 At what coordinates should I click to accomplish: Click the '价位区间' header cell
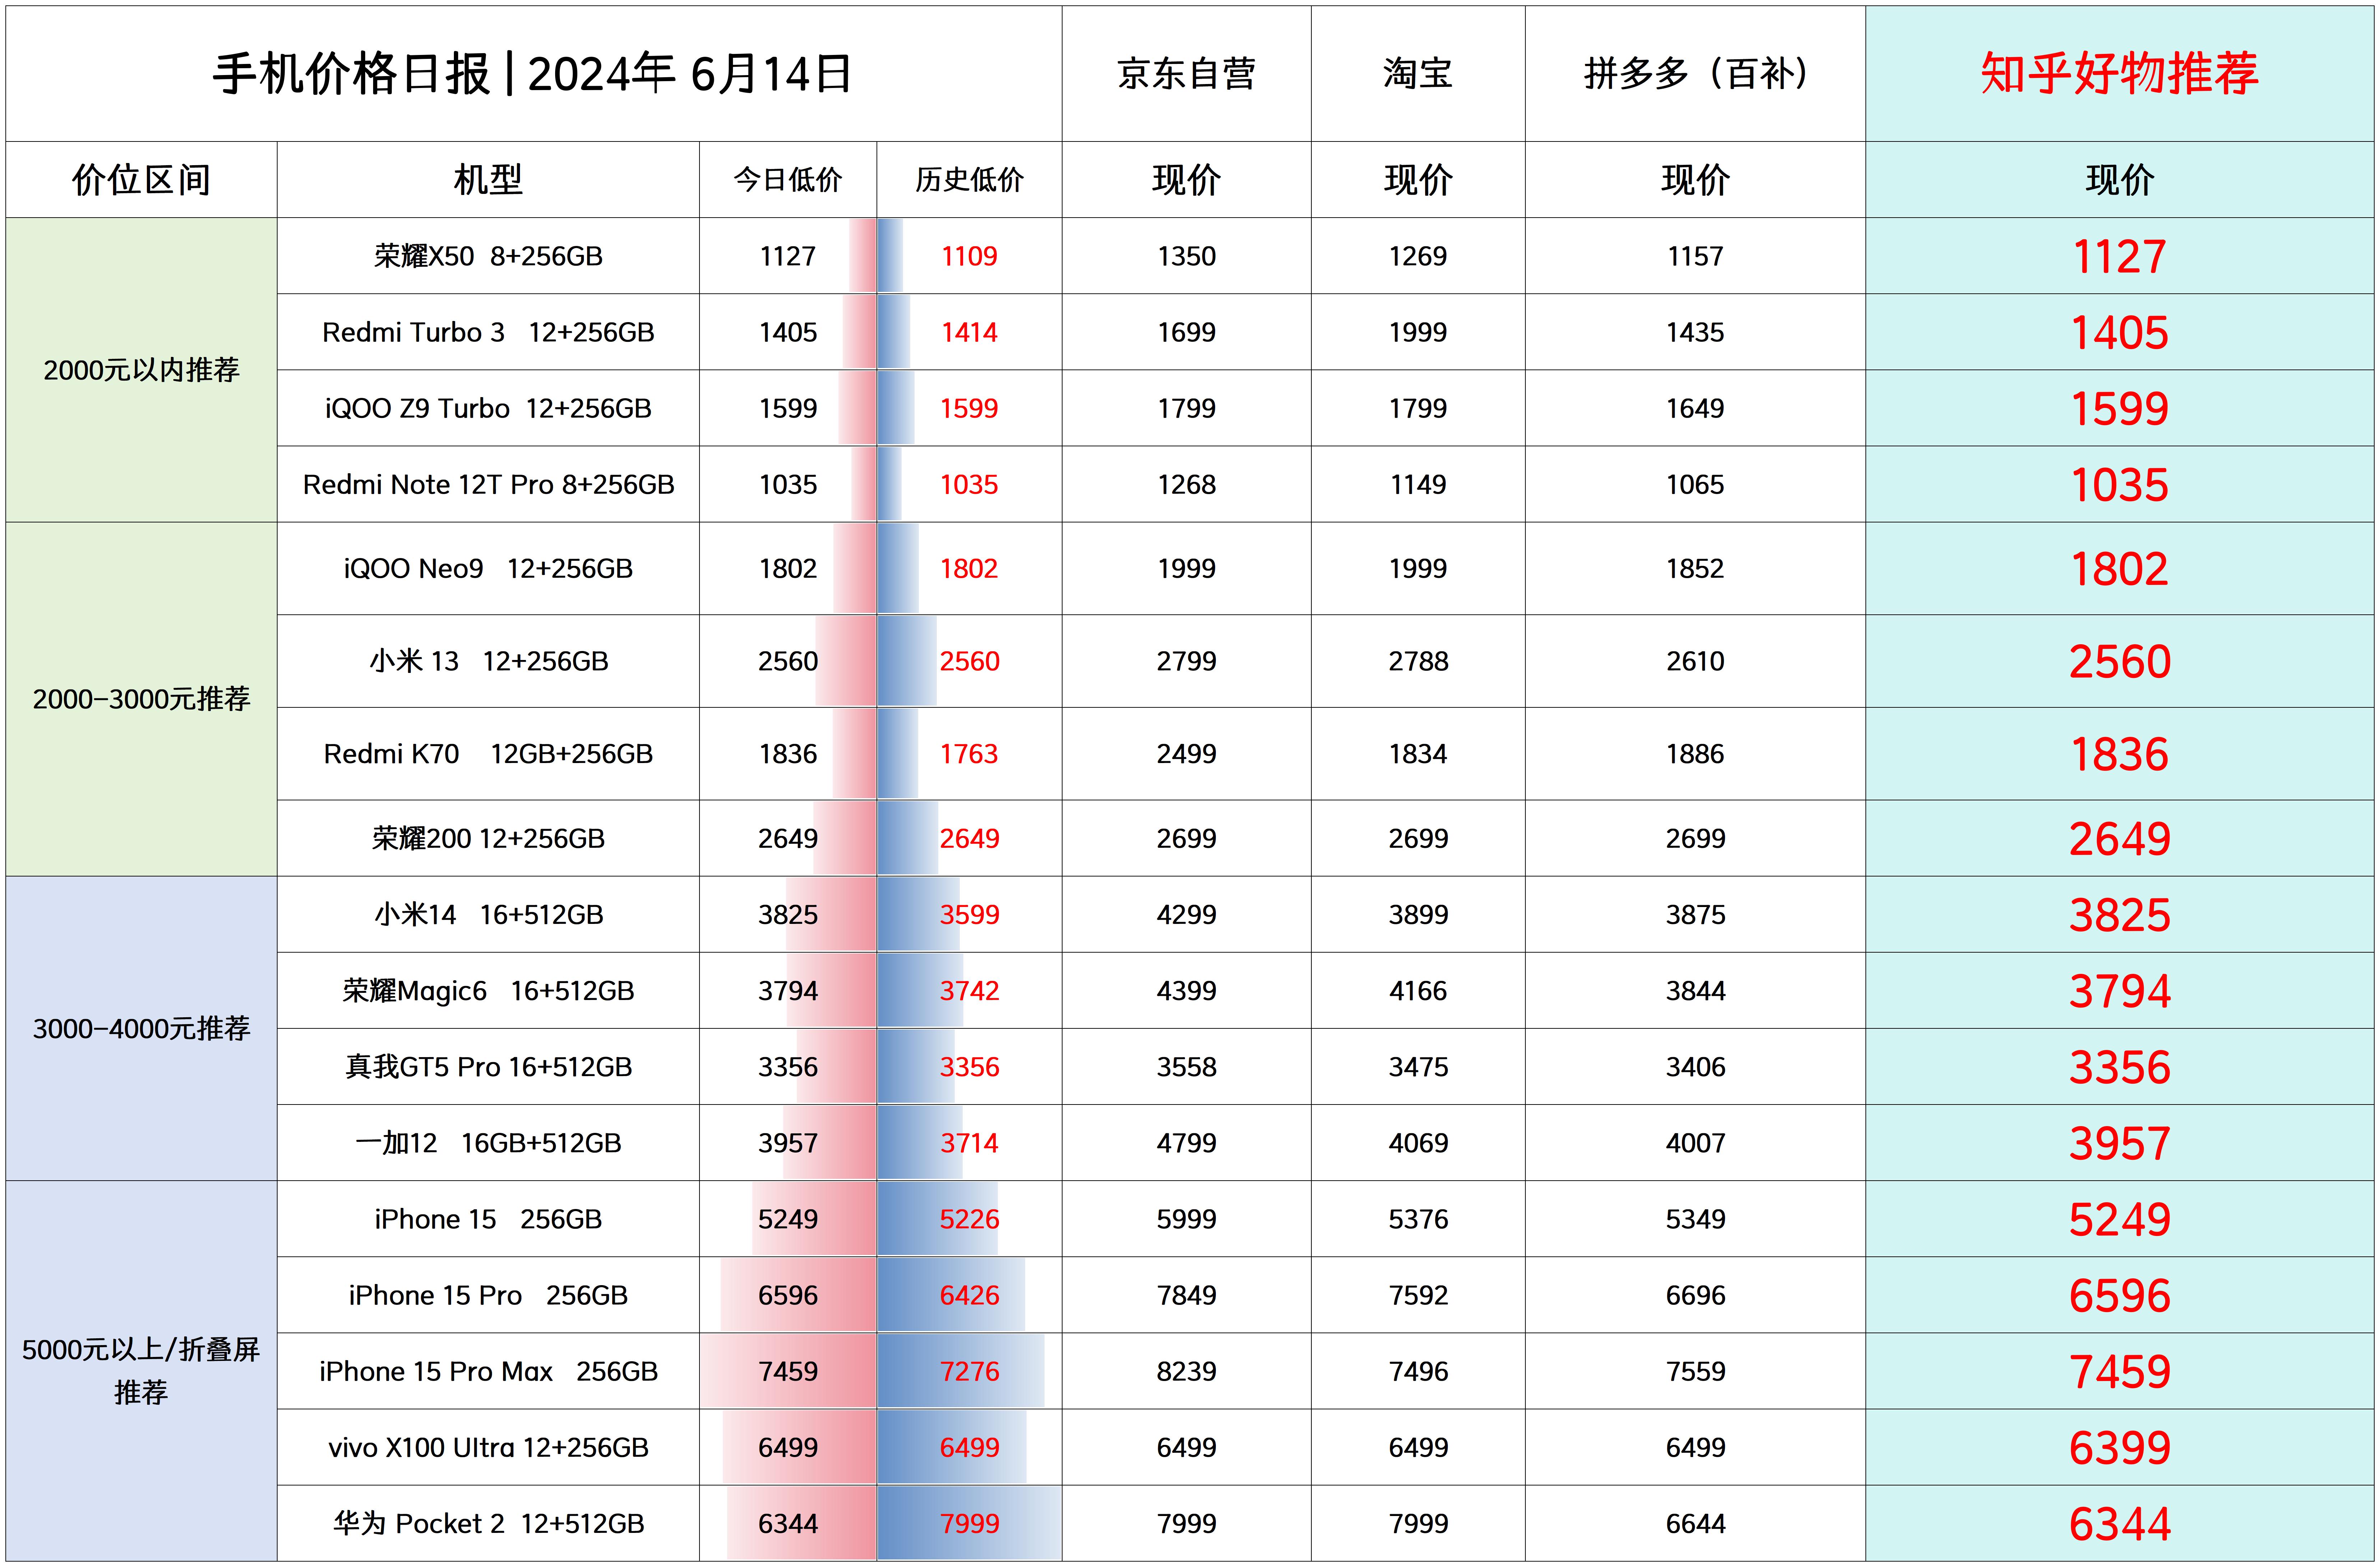click(x=141, y=180)
